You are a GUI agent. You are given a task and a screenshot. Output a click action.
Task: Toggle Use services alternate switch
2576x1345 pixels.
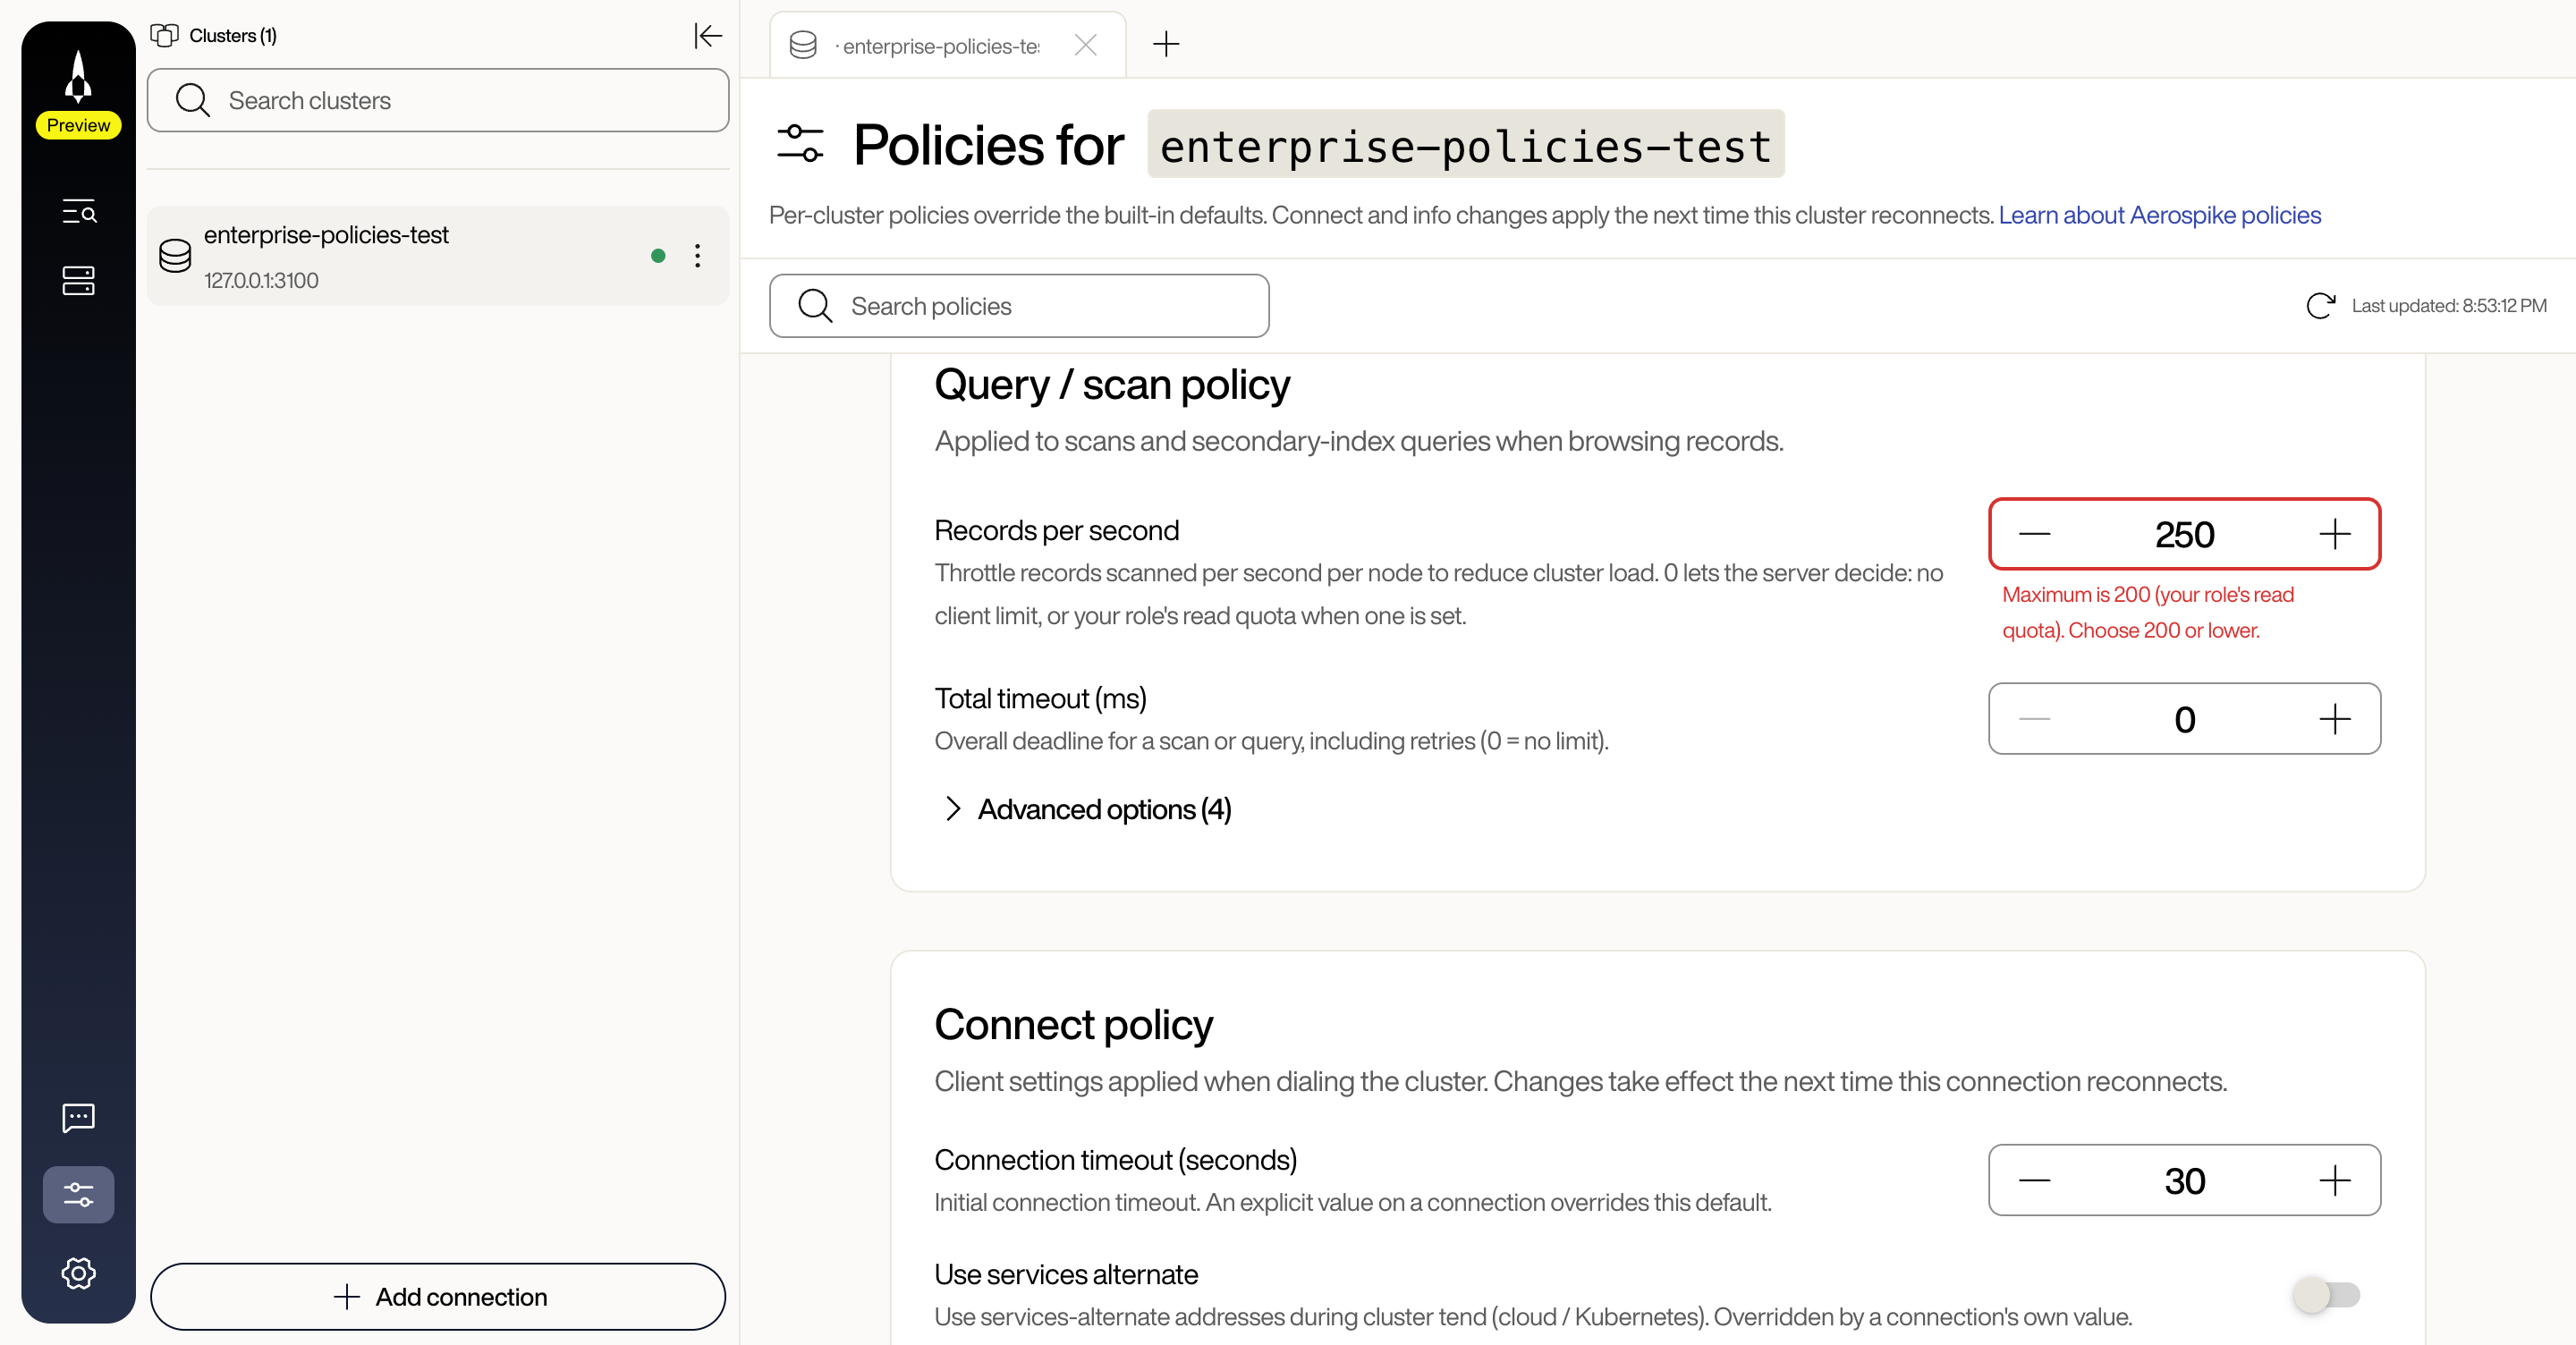click(x=2326, y=1295)
